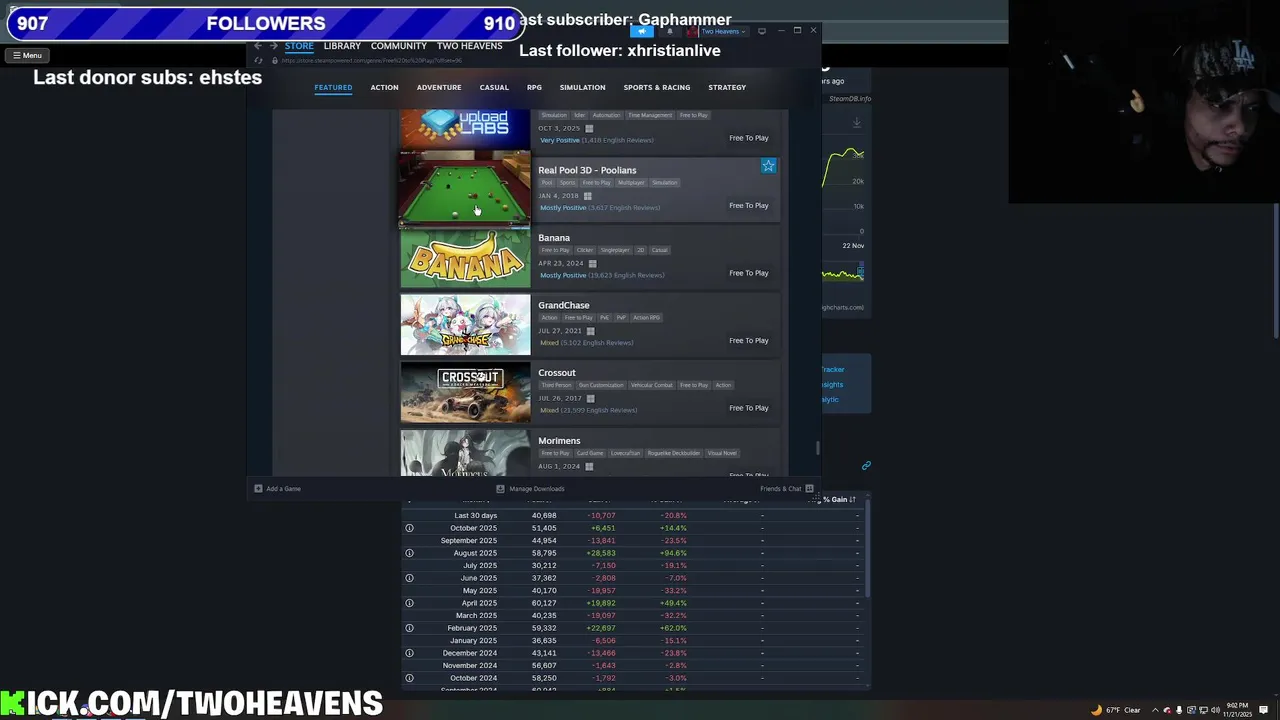Click info icon beside October 2025
1280x720 pixels.
tap(409, 528)
